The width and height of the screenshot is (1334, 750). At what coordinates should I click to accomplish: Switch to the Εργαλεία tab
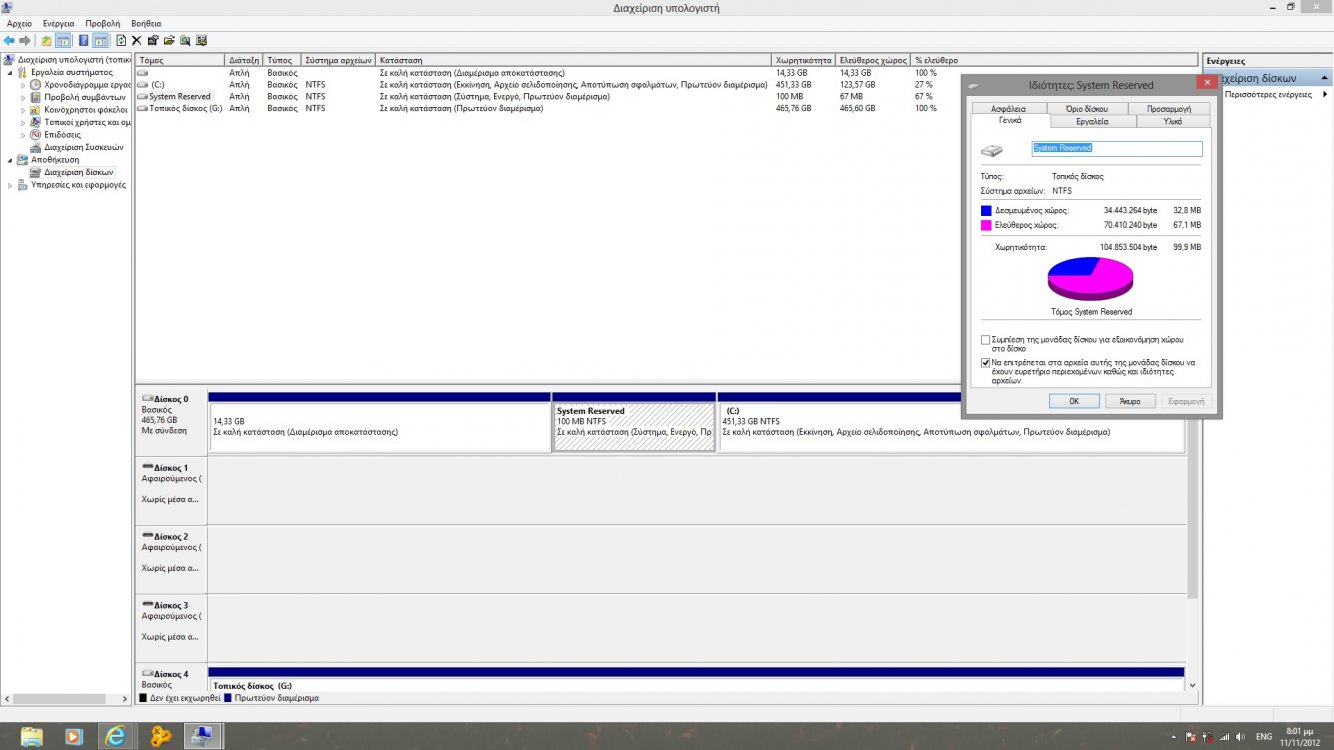point(1092,120)
